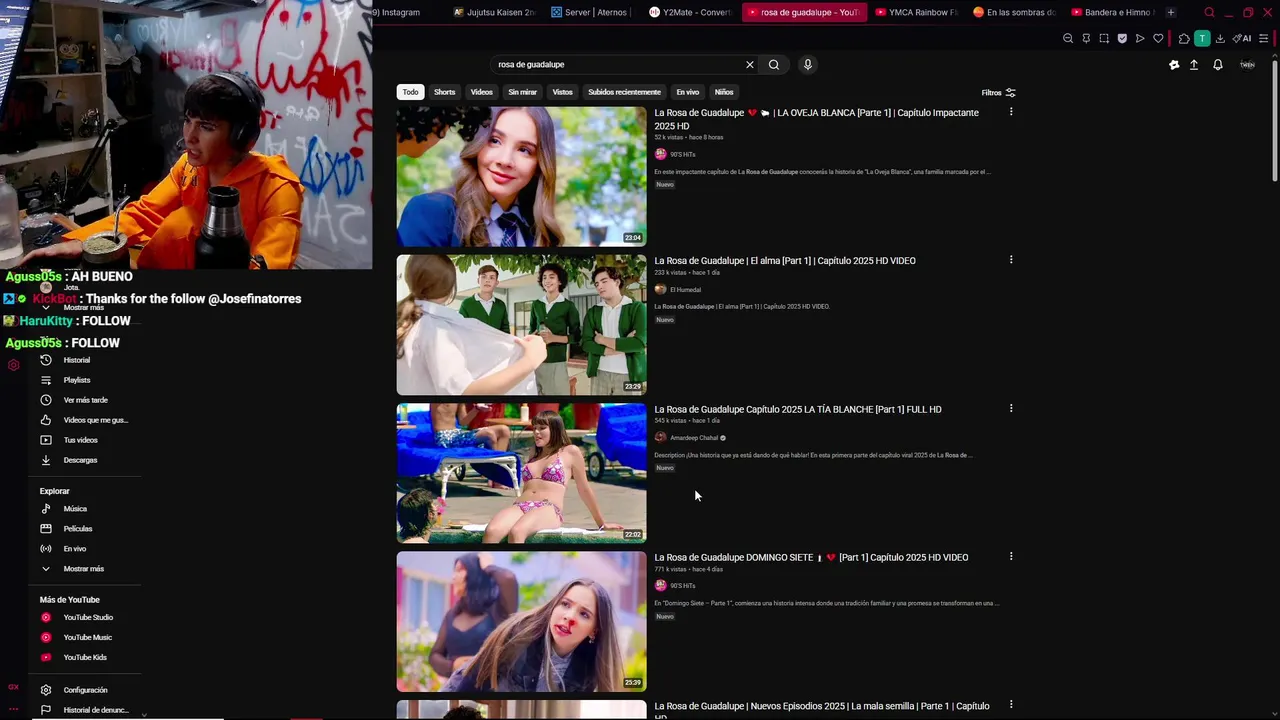The height and width of the screenshot is (720, 1280).
Task: Click the send/flow arrow icon in toolbar
Action: click(x=1140, y=39)
